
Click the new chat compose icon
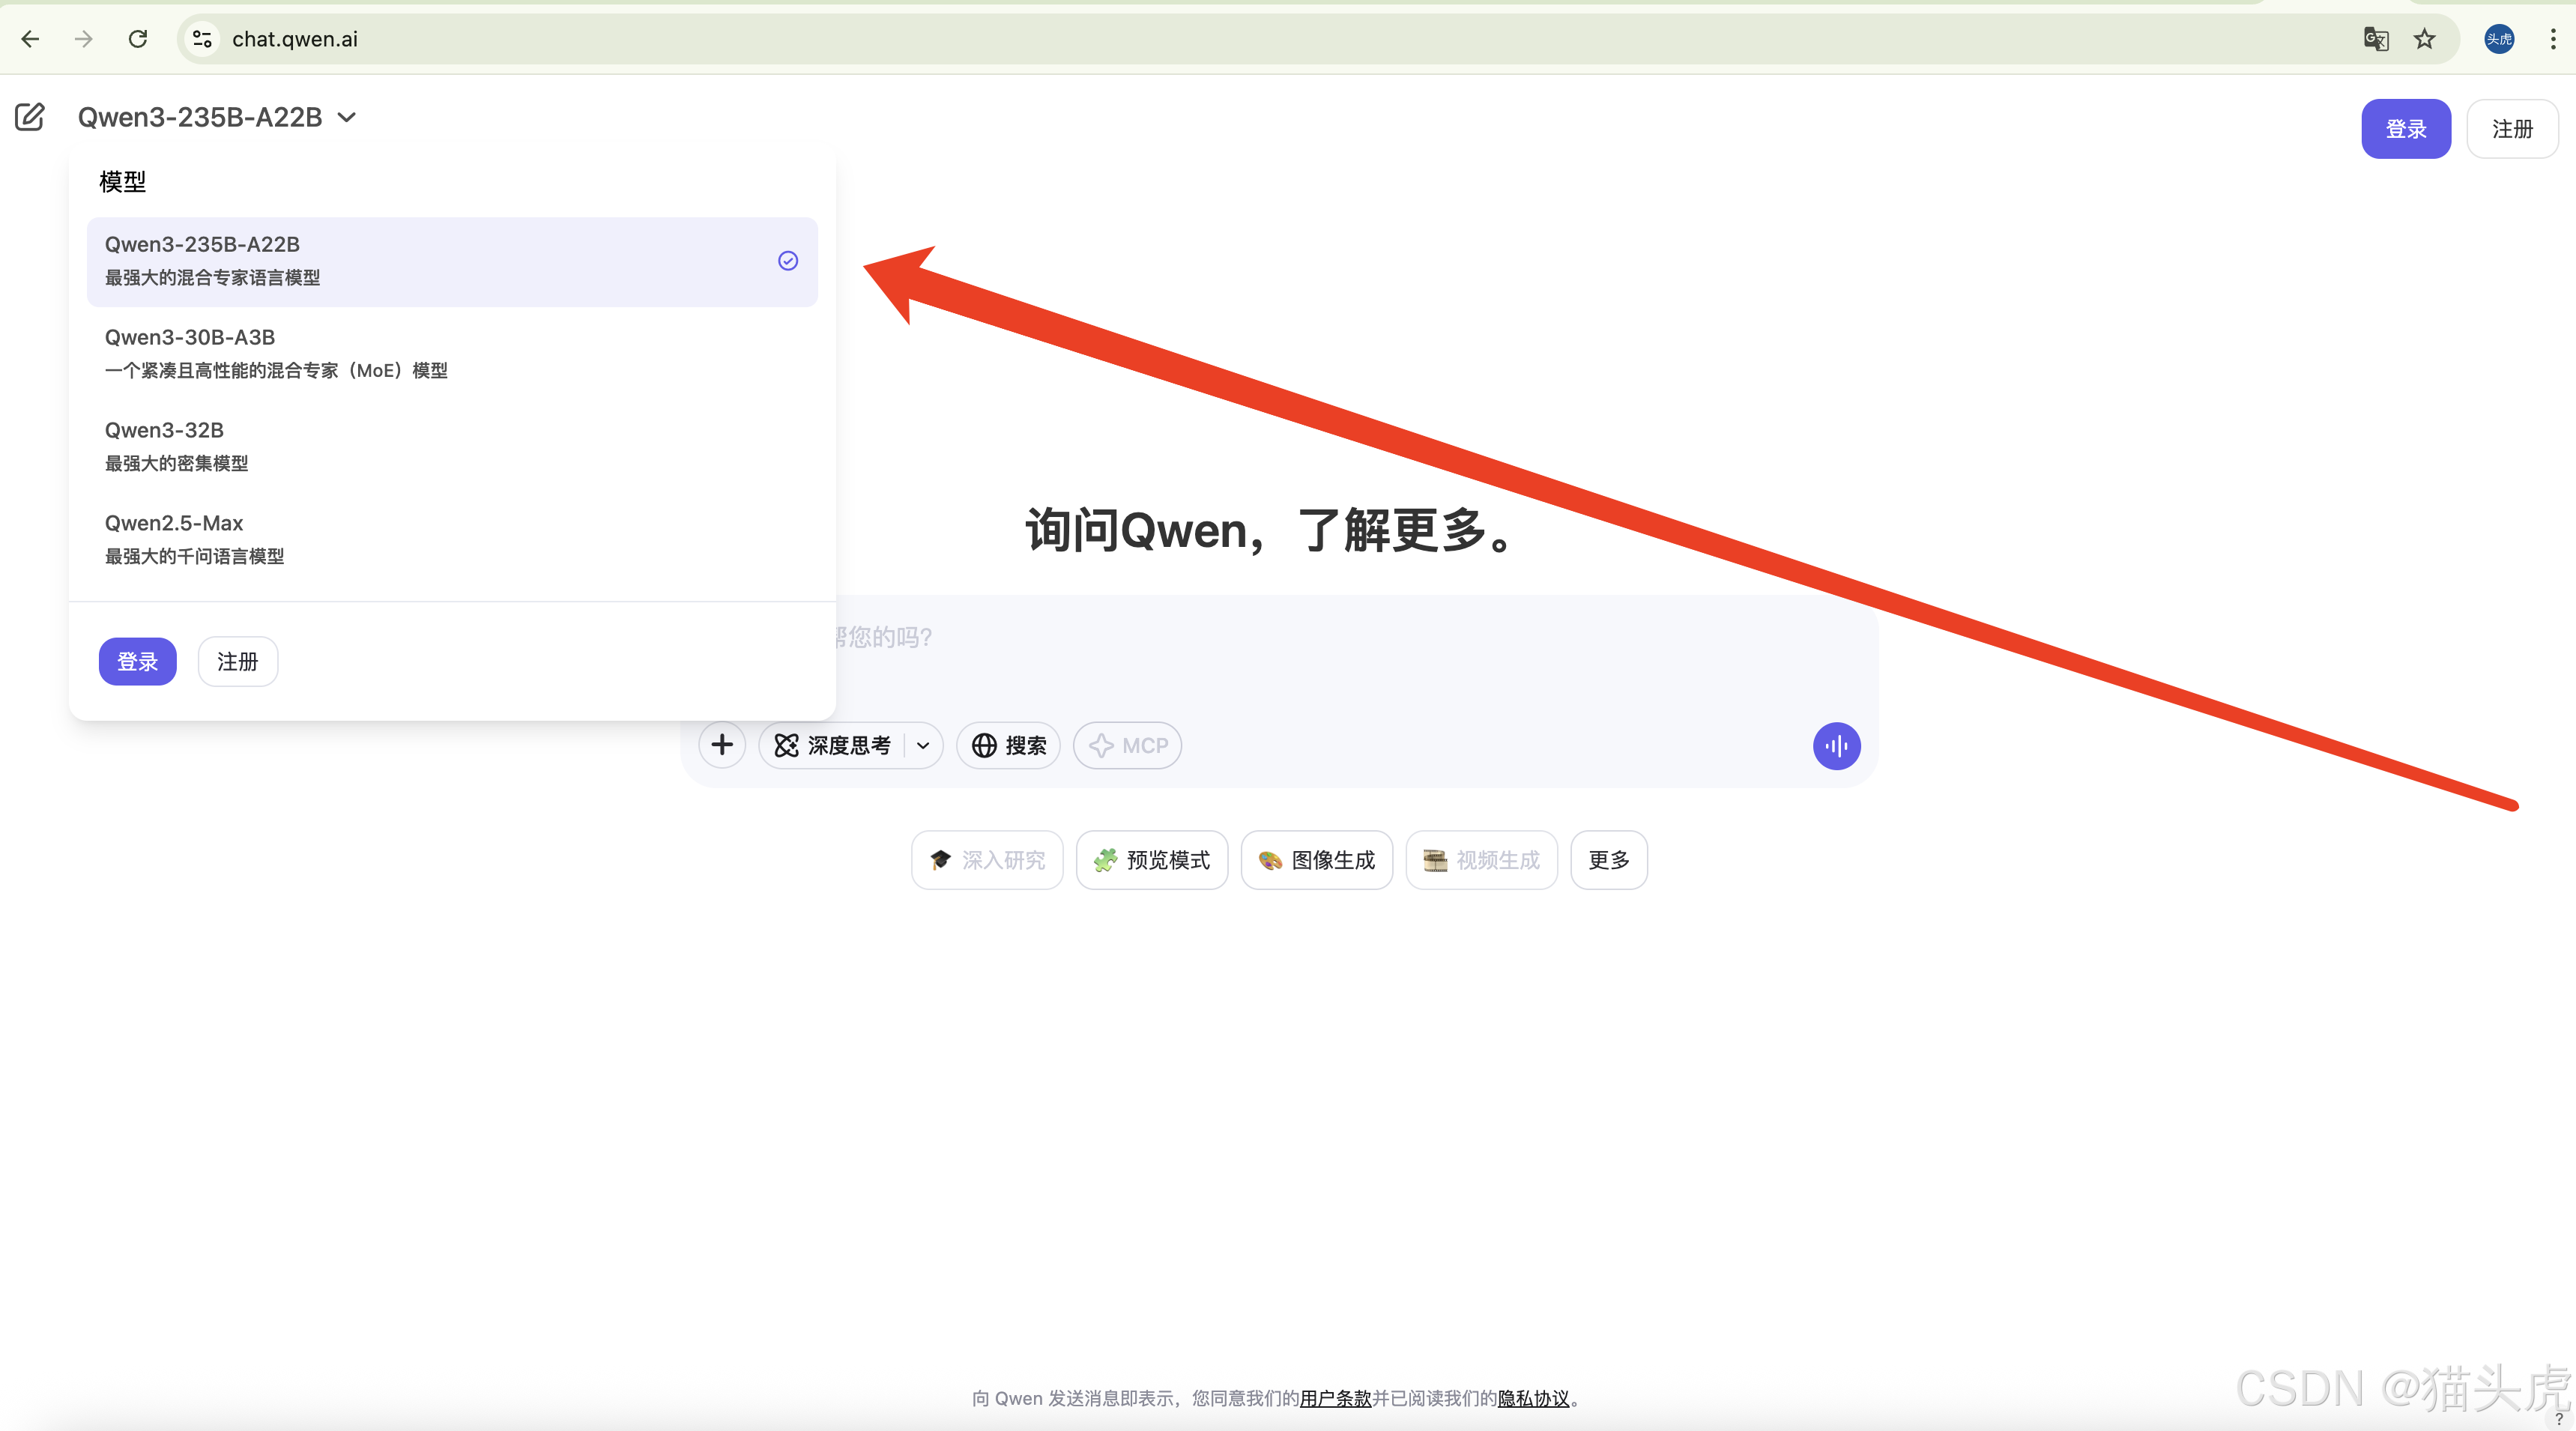30,117
